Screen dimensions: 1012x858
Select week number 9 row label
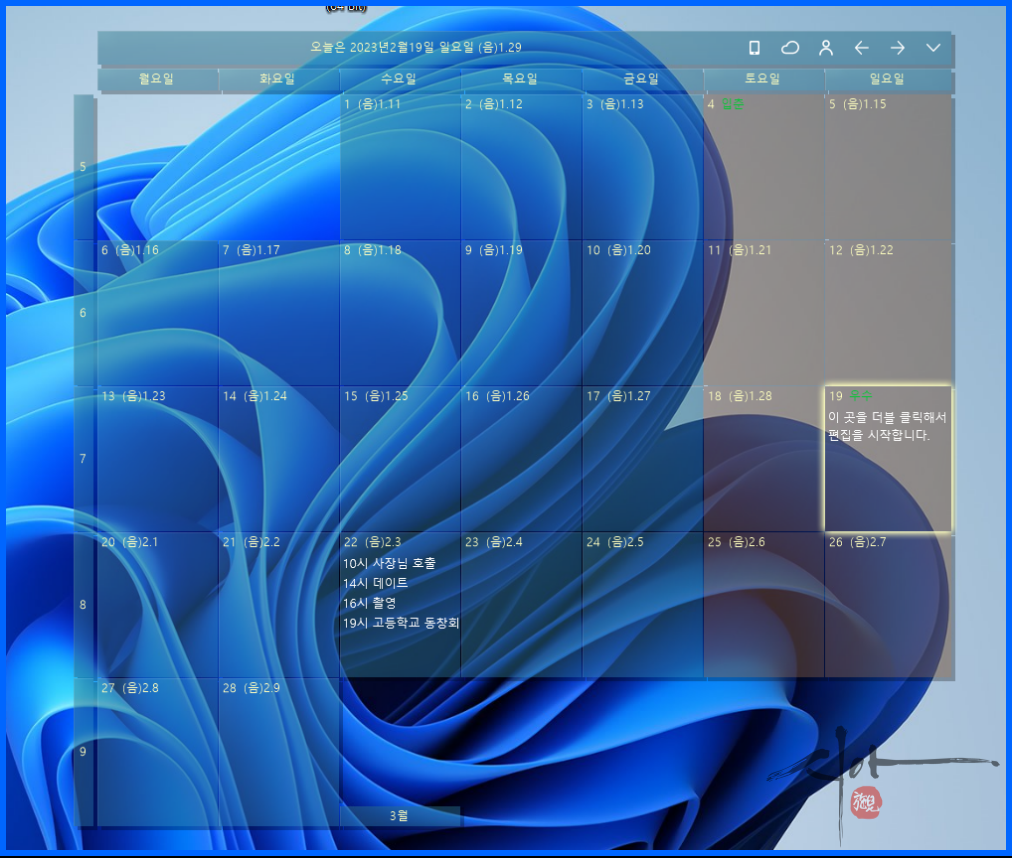pyautogui.click(x=83, y=751)
